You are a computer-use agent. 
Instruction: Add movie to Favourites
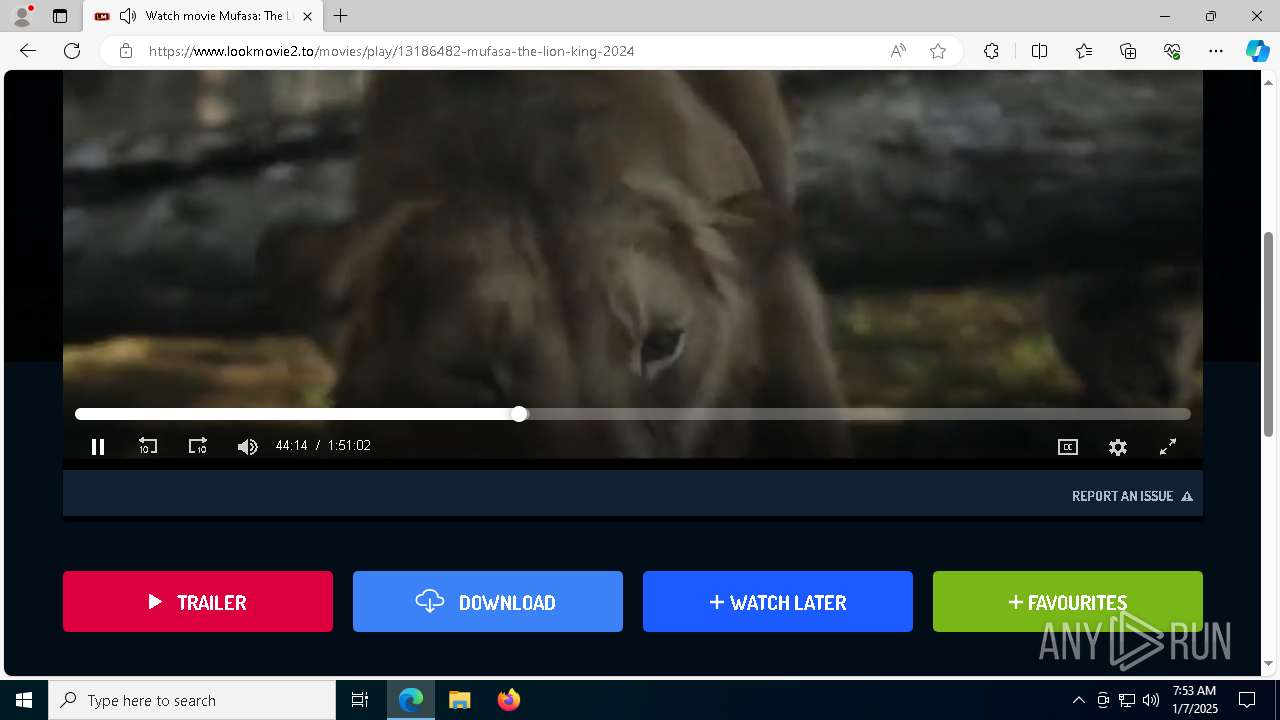(x=1068, y=602)
